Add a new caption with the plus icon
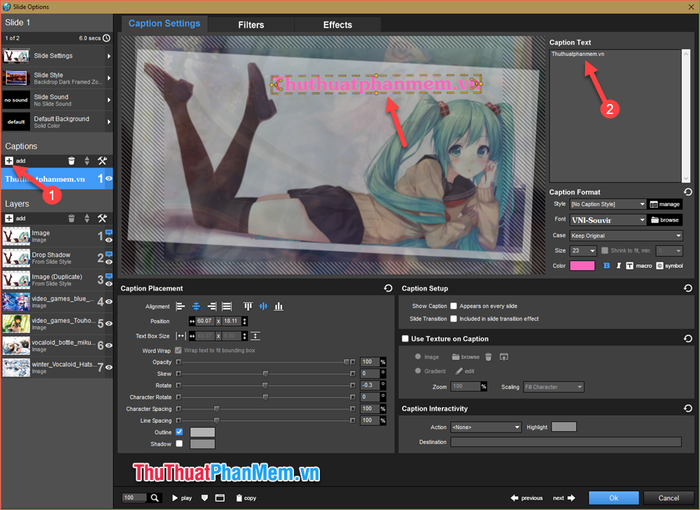Viewport: 700px width, 510px height. [9, 161]
